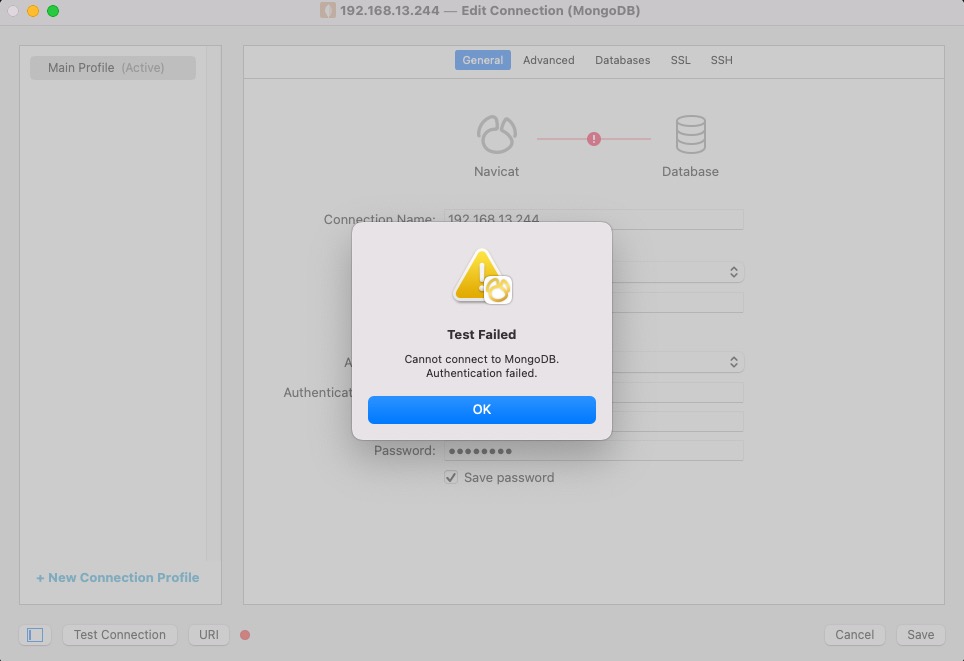964x661 pixels.
Task: Open the upper dropdown stepper arrows
Action: [733, 272]
